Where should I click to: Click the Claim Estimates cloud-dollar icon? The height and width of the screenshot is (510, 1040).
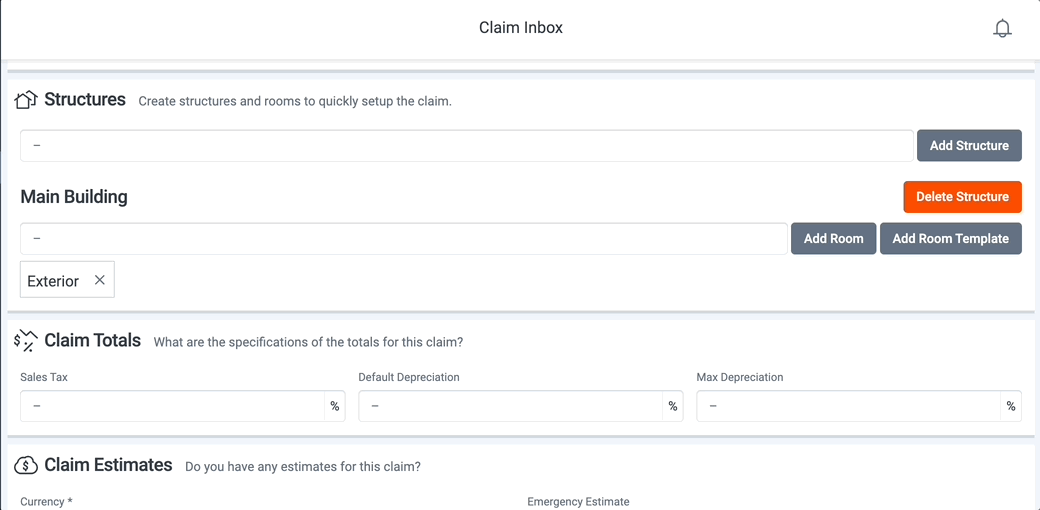(26, 466)
